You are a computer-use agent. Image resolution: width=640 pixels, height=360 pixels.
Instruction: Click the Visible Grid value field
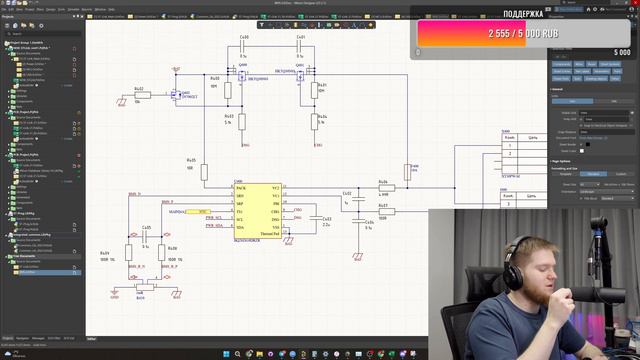pos(604,113)
